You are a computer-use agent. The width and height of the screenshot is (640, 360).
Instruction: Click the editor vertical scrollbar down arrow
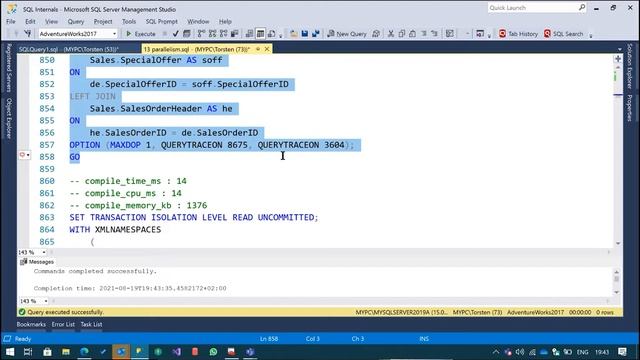coord(618,243)
